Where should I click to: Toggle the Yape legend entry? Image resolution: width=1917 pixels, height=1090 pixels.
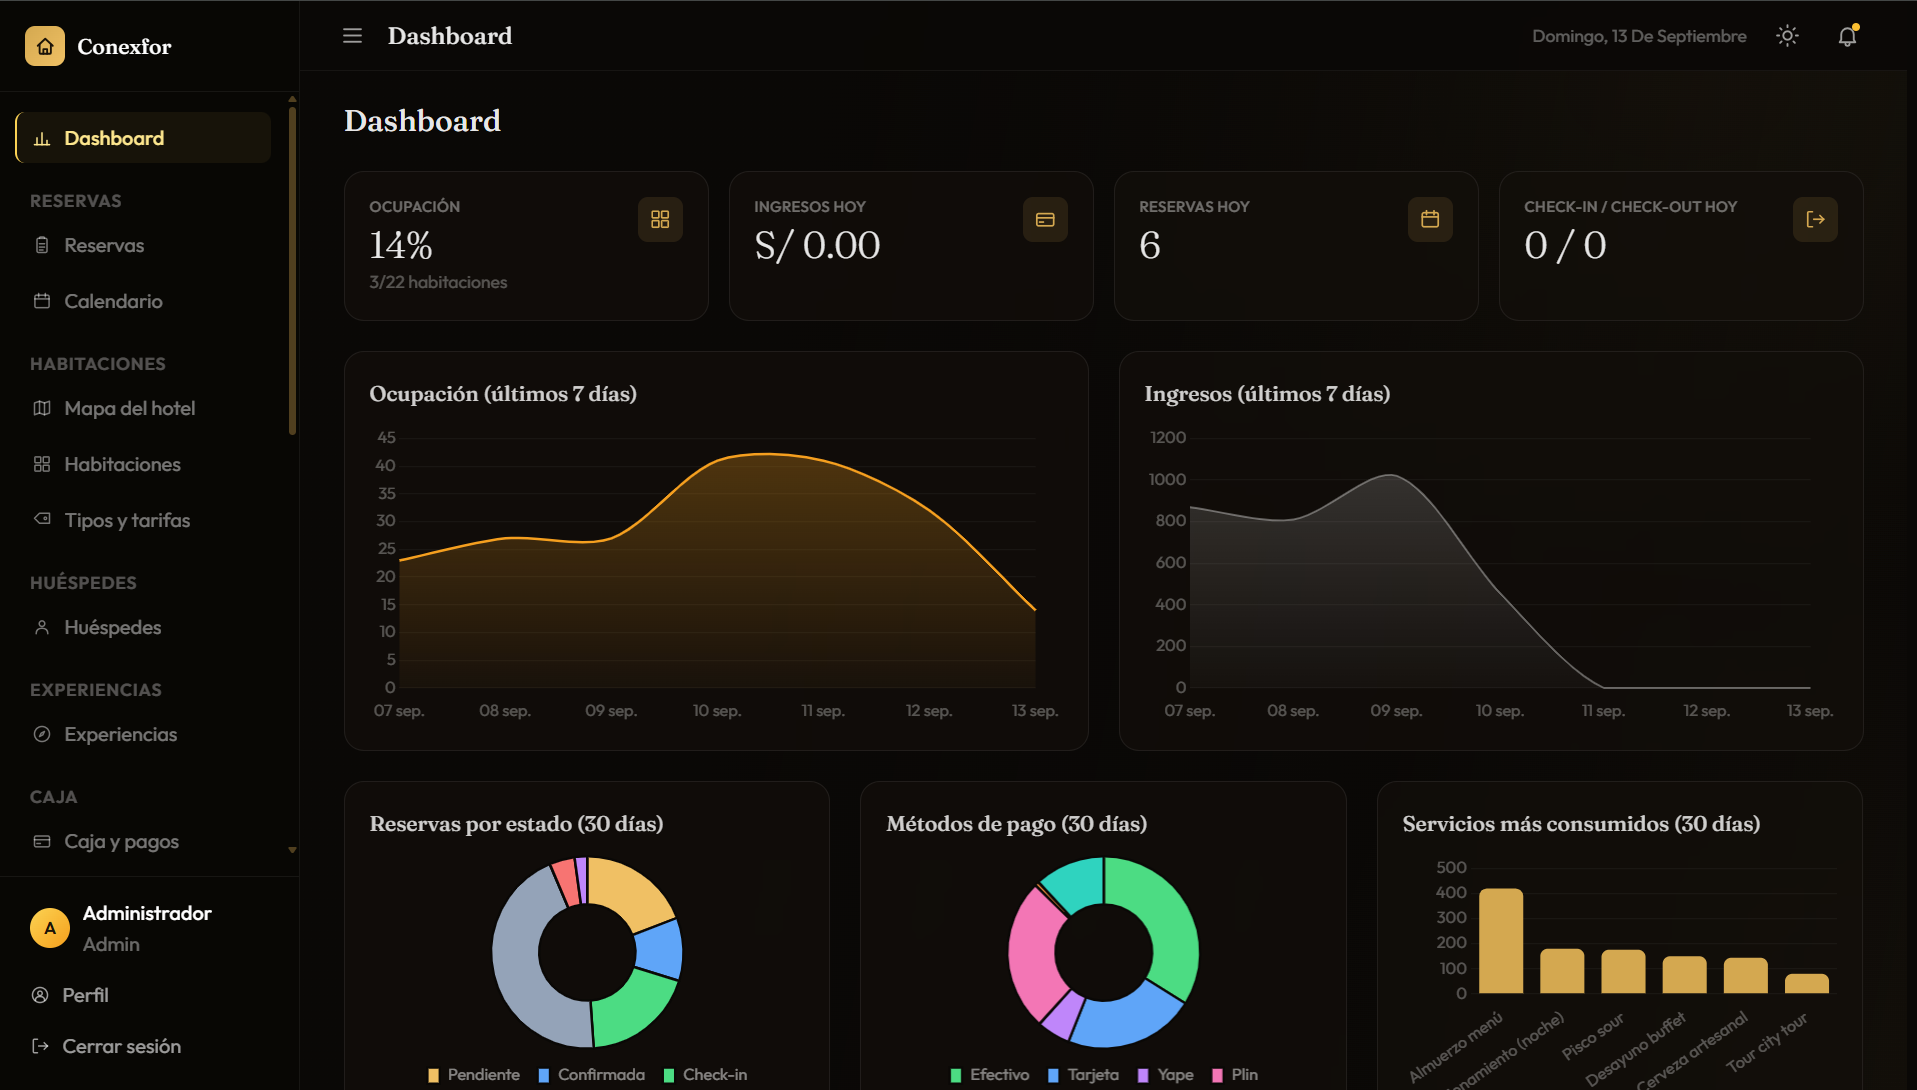(x=1165, y=1075)
